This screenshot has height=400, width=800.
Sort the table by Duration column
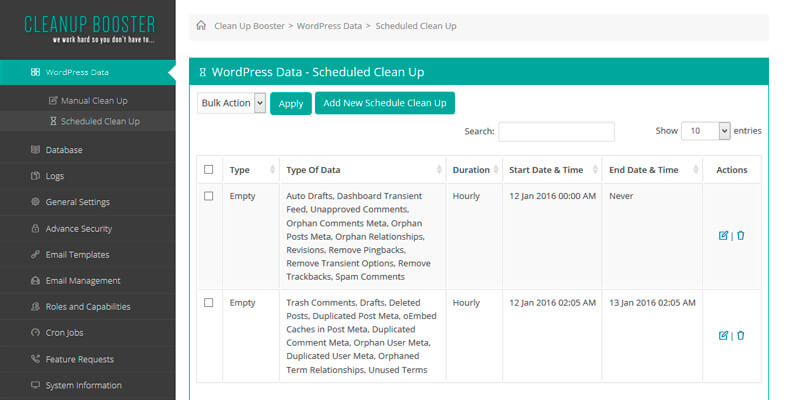tap(470, 170)
